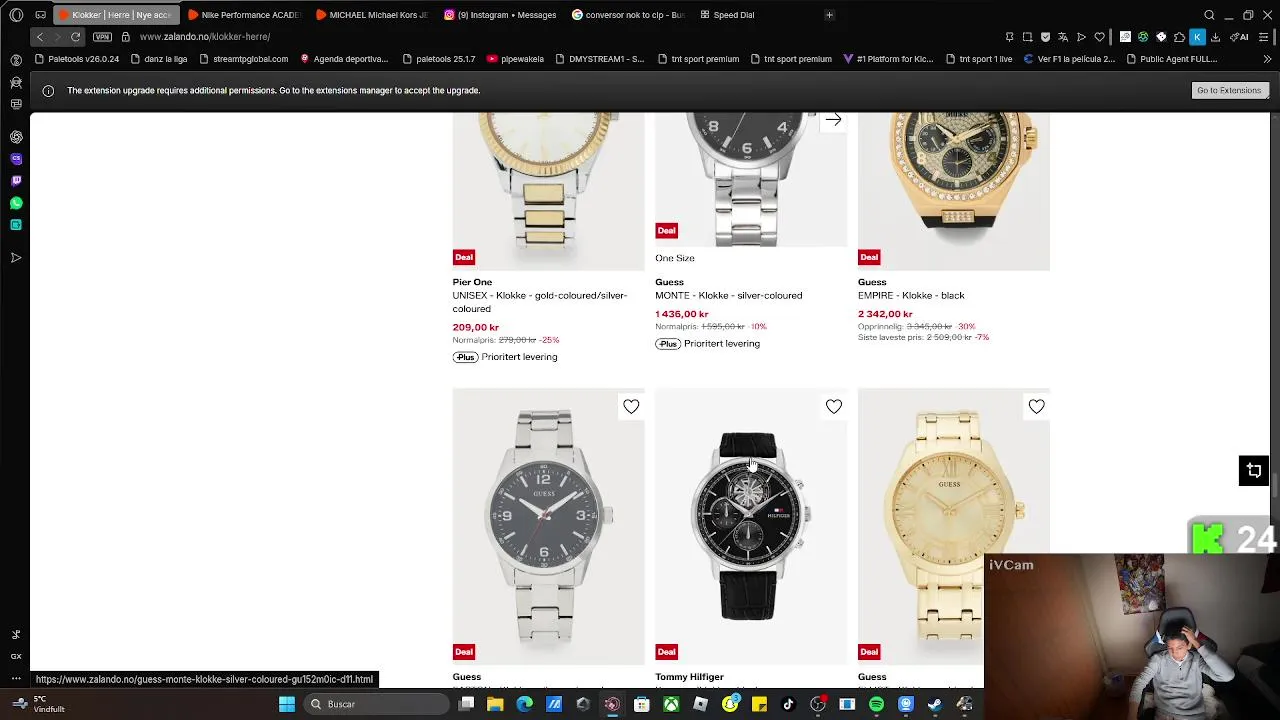This screenshot has height=720, width=1280.
Task: Open sidebar three-dots settings
Action: coord(16,678)
